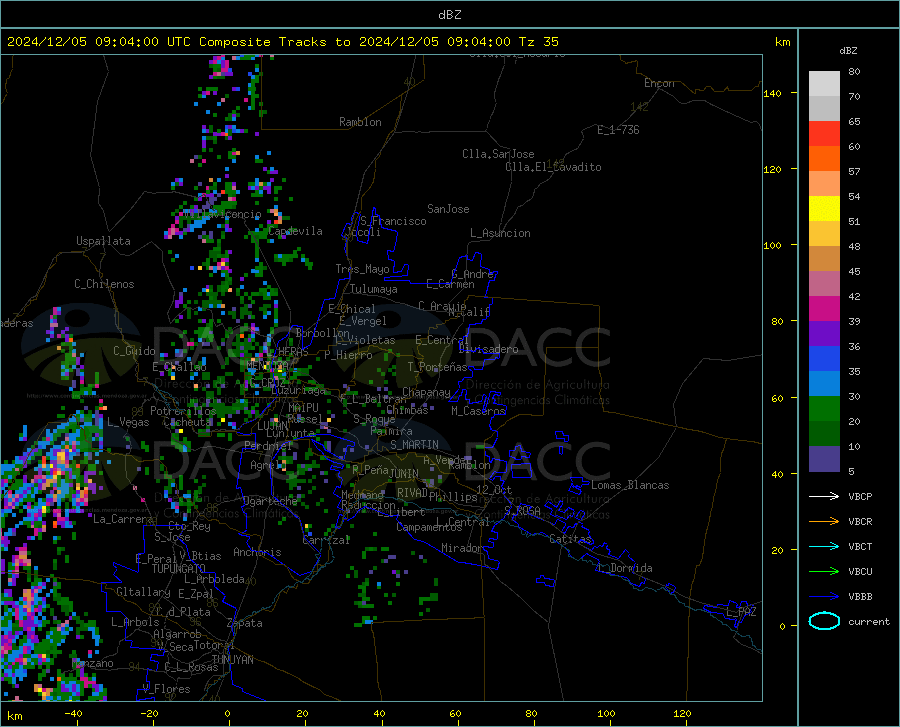Click the La_Carrera map label
Image resolution: width=900 pixels, height=727 pixels.
pyautogui.click(x=123, y=519)
